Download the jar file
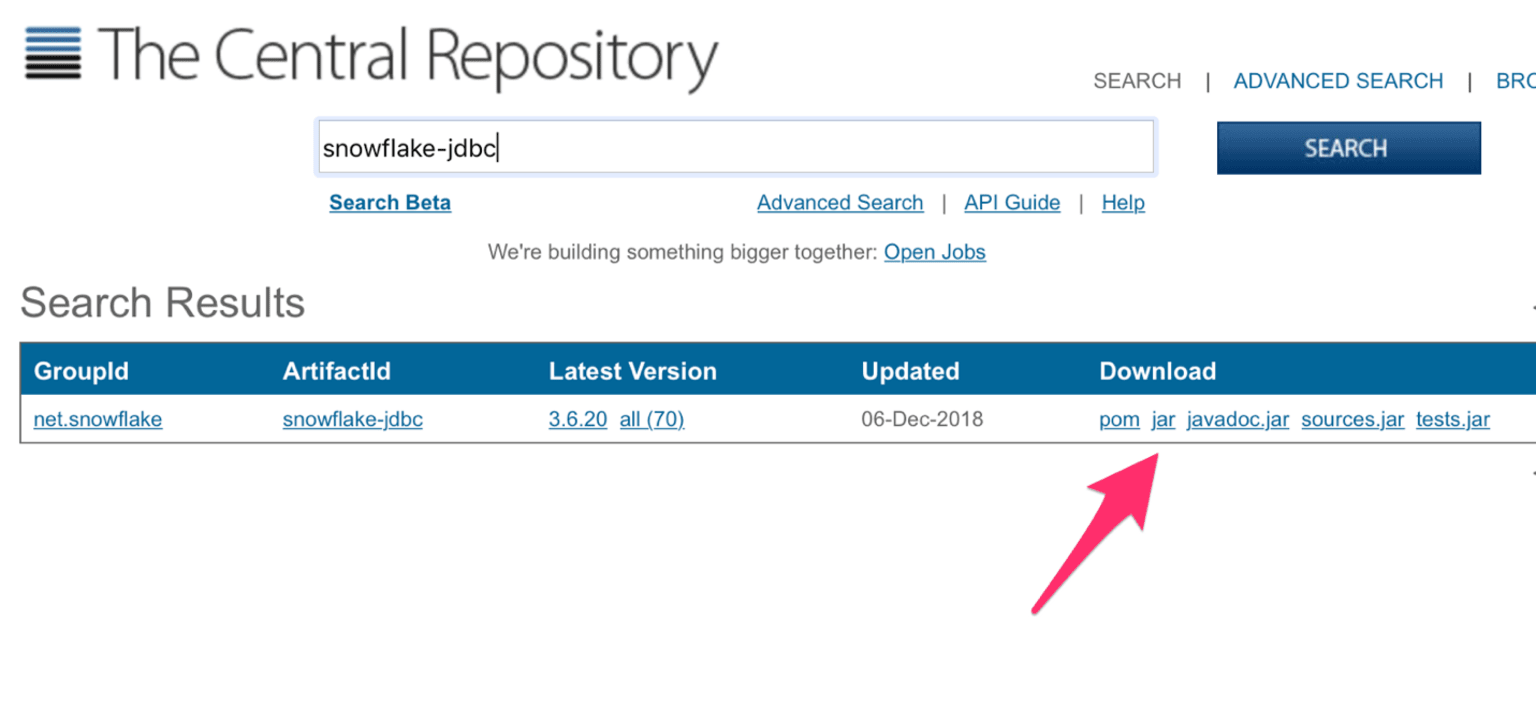This screenshot has width=1536, height=722. pyautogui.click(x=1163, y=419)
